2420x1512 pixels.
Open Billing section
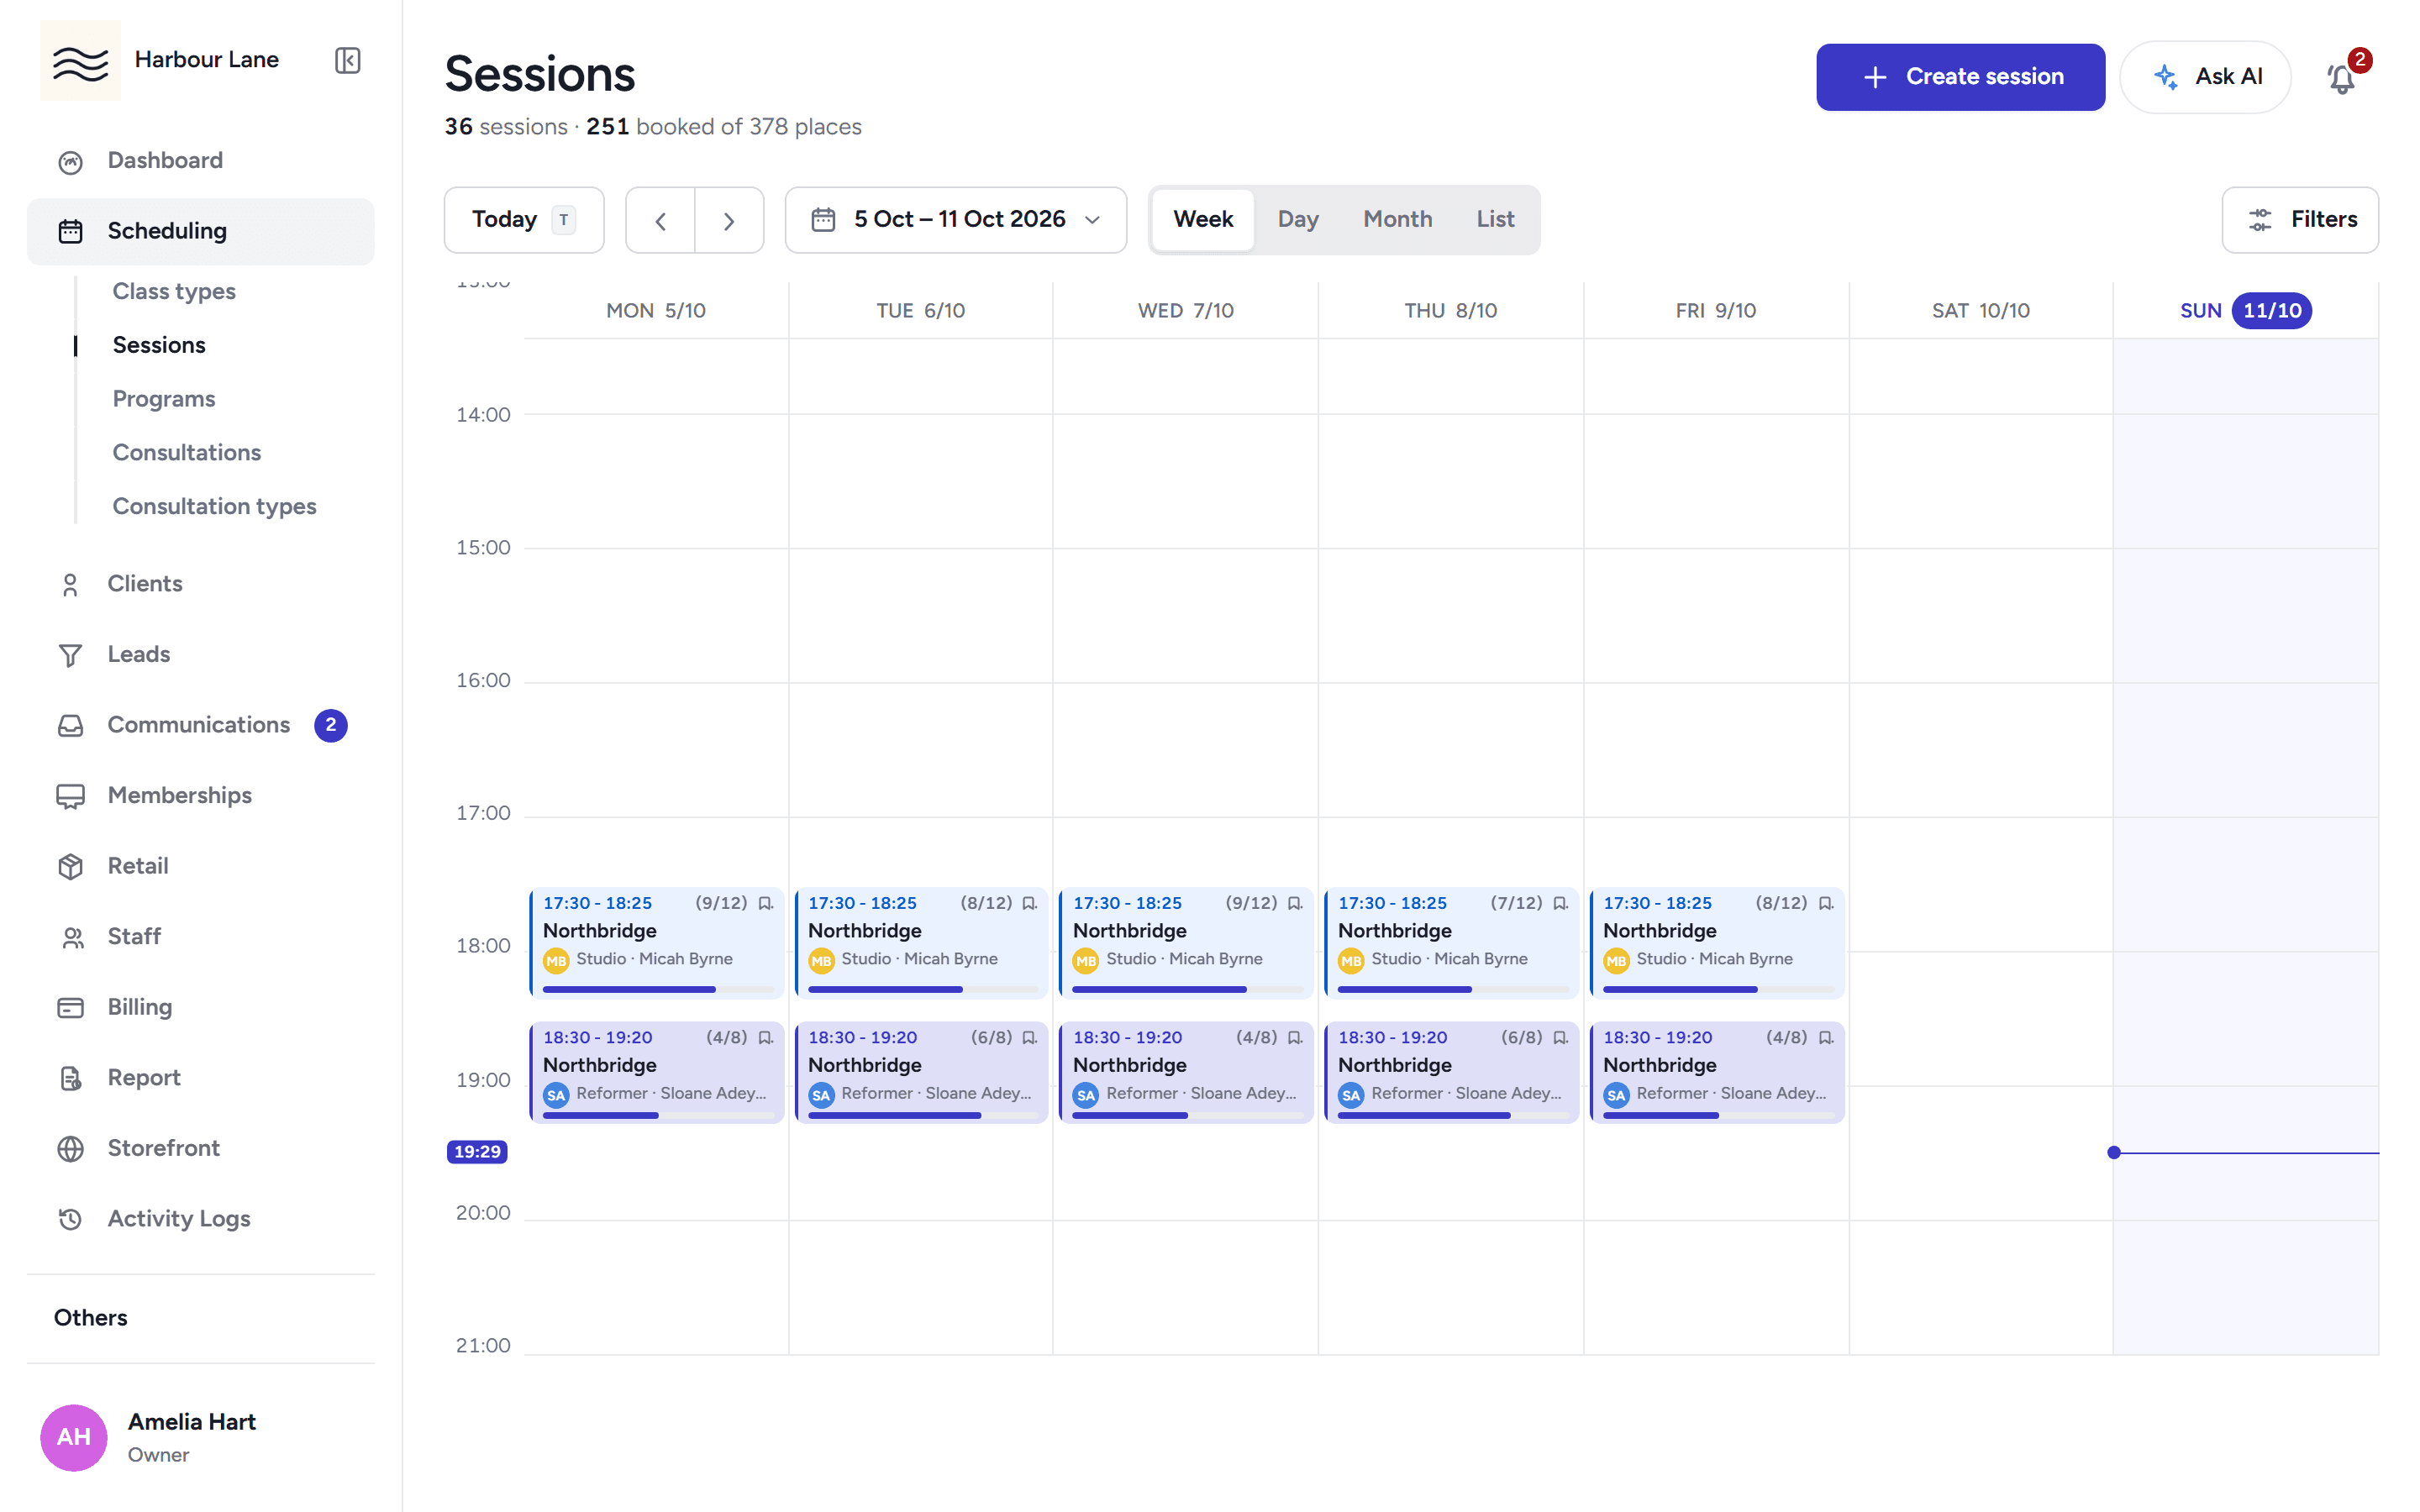point(200,1007)
